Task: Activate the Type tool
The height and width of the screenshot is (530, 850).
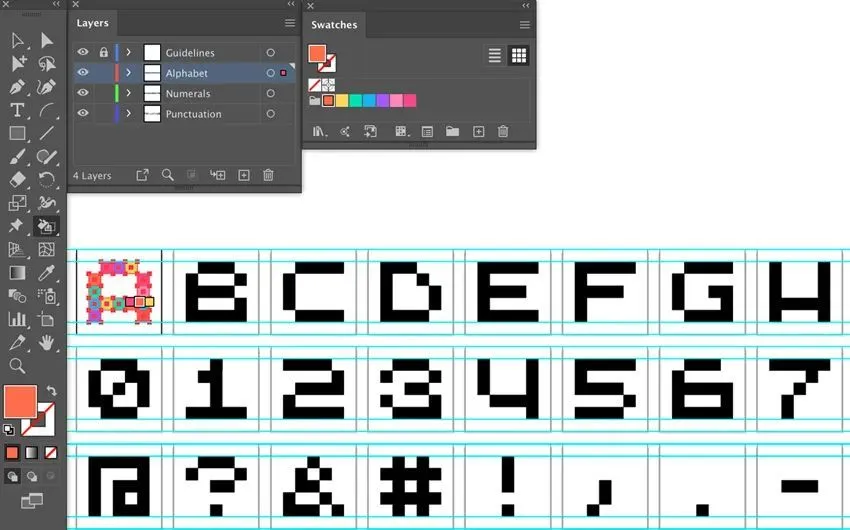Action: click(x=17, y=110)
